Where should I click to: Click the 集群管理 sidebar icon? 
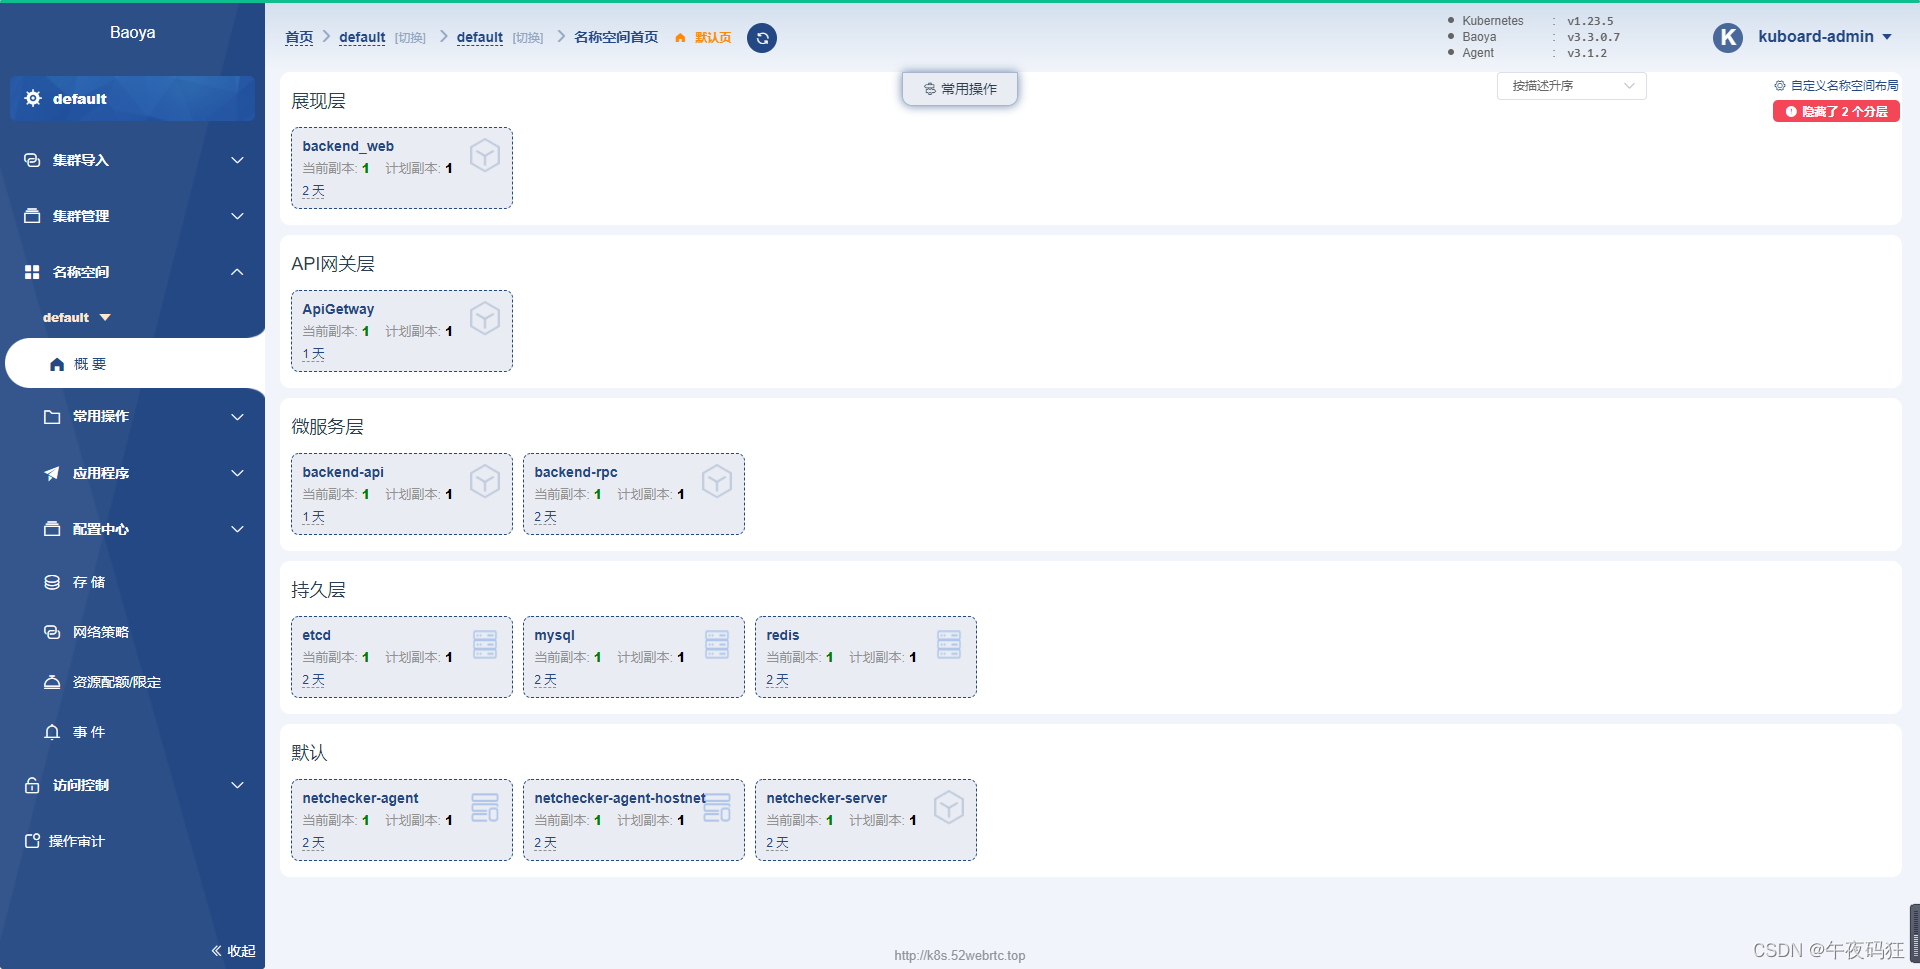point(32,216)
